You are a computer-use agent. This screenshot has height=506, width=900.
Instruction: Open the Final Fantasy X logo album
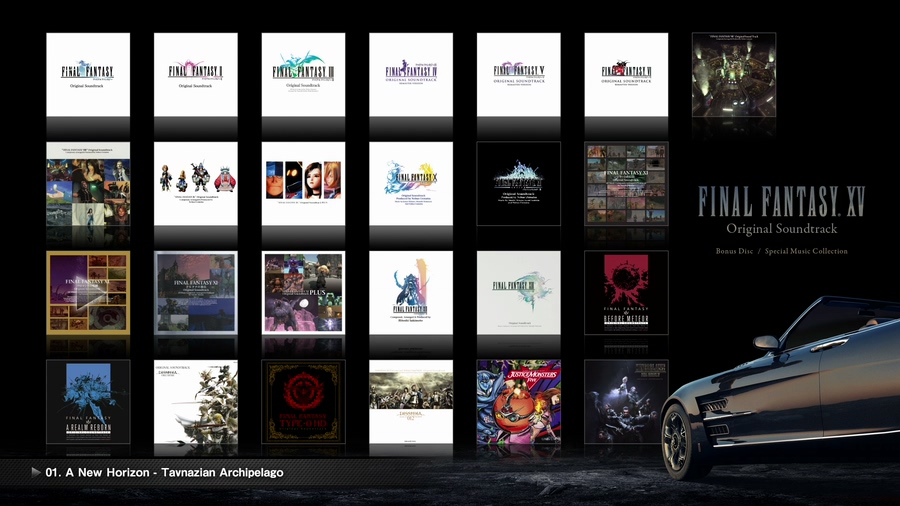(411, 183)
